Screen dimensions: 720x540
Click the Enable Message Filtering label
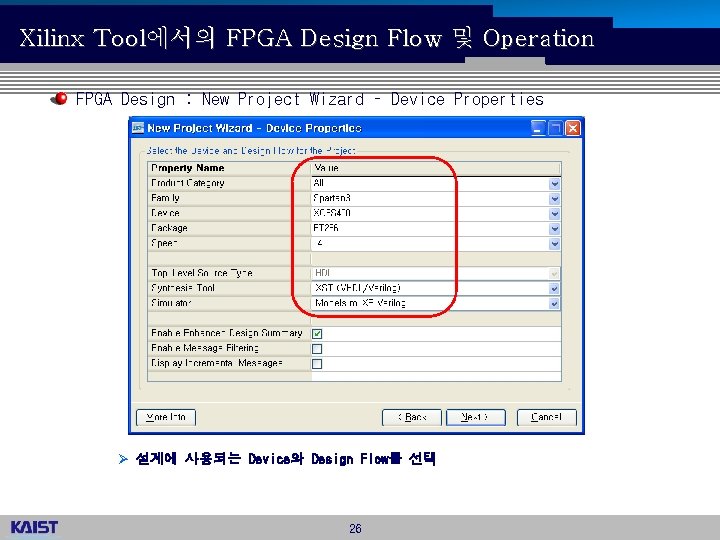pyautogui.click(x=205, y=348)
